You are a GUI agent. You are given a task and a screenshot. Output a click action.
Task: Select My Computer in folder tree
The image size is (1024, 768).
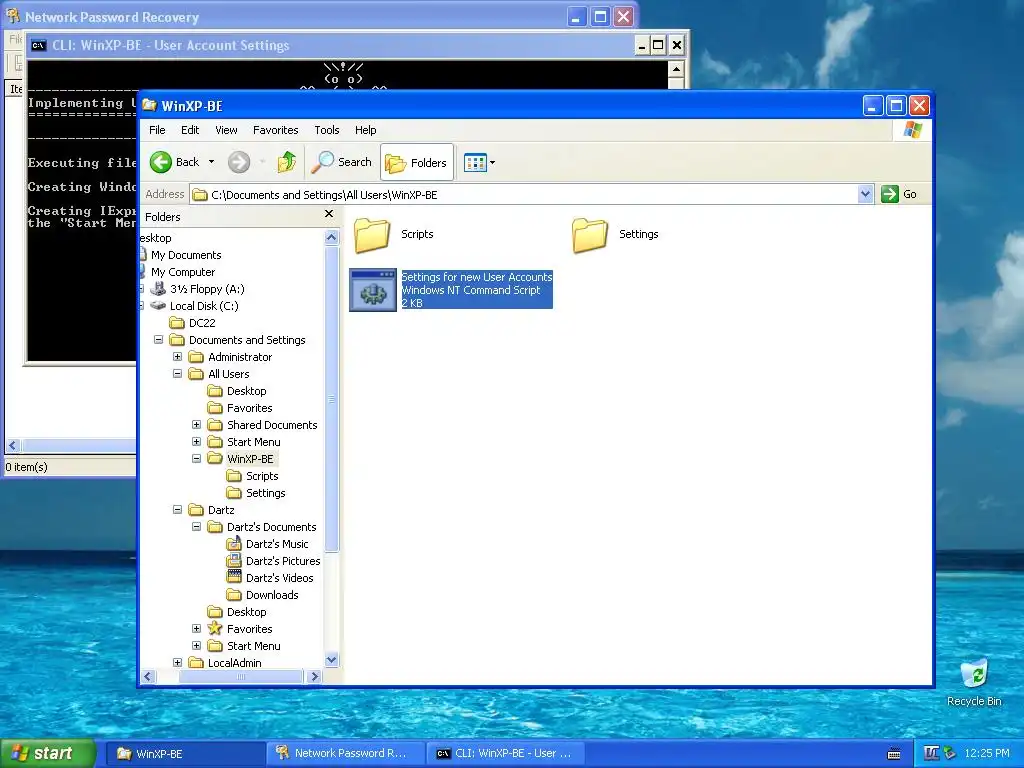(x=183, y=272)
